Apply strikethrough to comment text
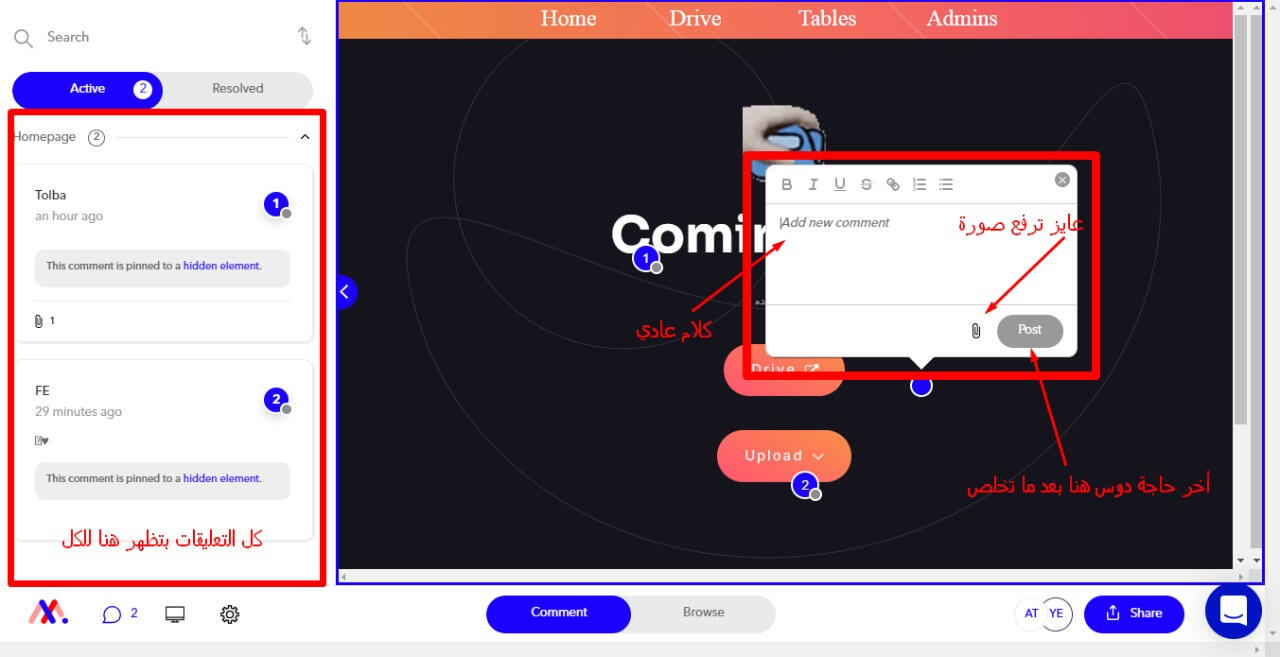The height and width of the screenshot is (657, 1280). click(x=866, y=184)
